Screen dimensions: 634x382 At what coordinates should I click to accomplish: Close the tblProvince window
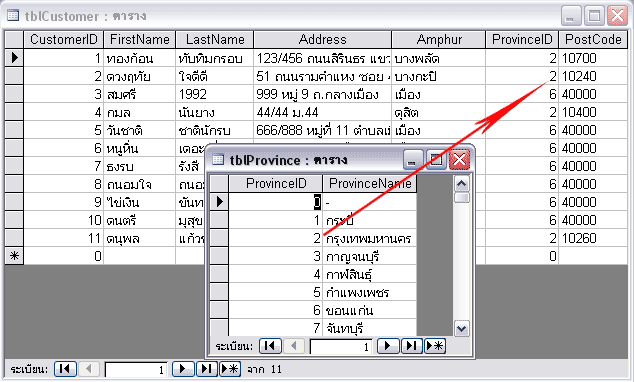pyautogui.click(x=459, y=159)
